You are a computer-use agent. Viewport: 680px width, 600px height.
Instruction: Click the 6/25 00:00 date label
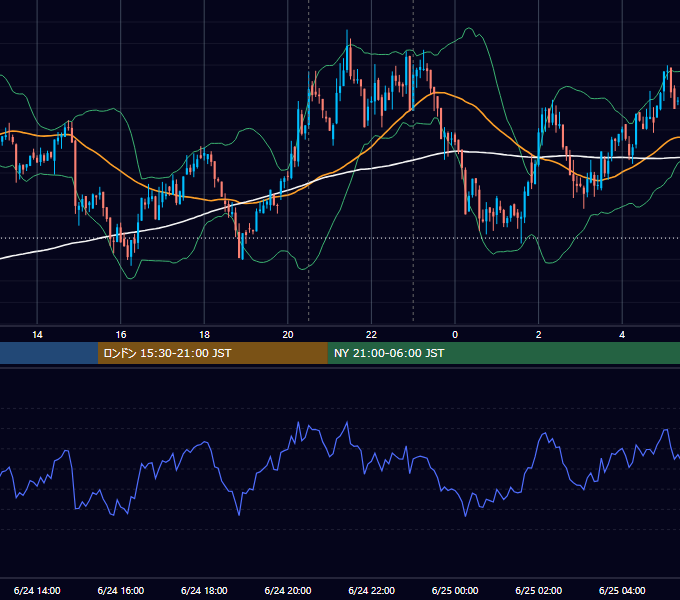[455, 590]
